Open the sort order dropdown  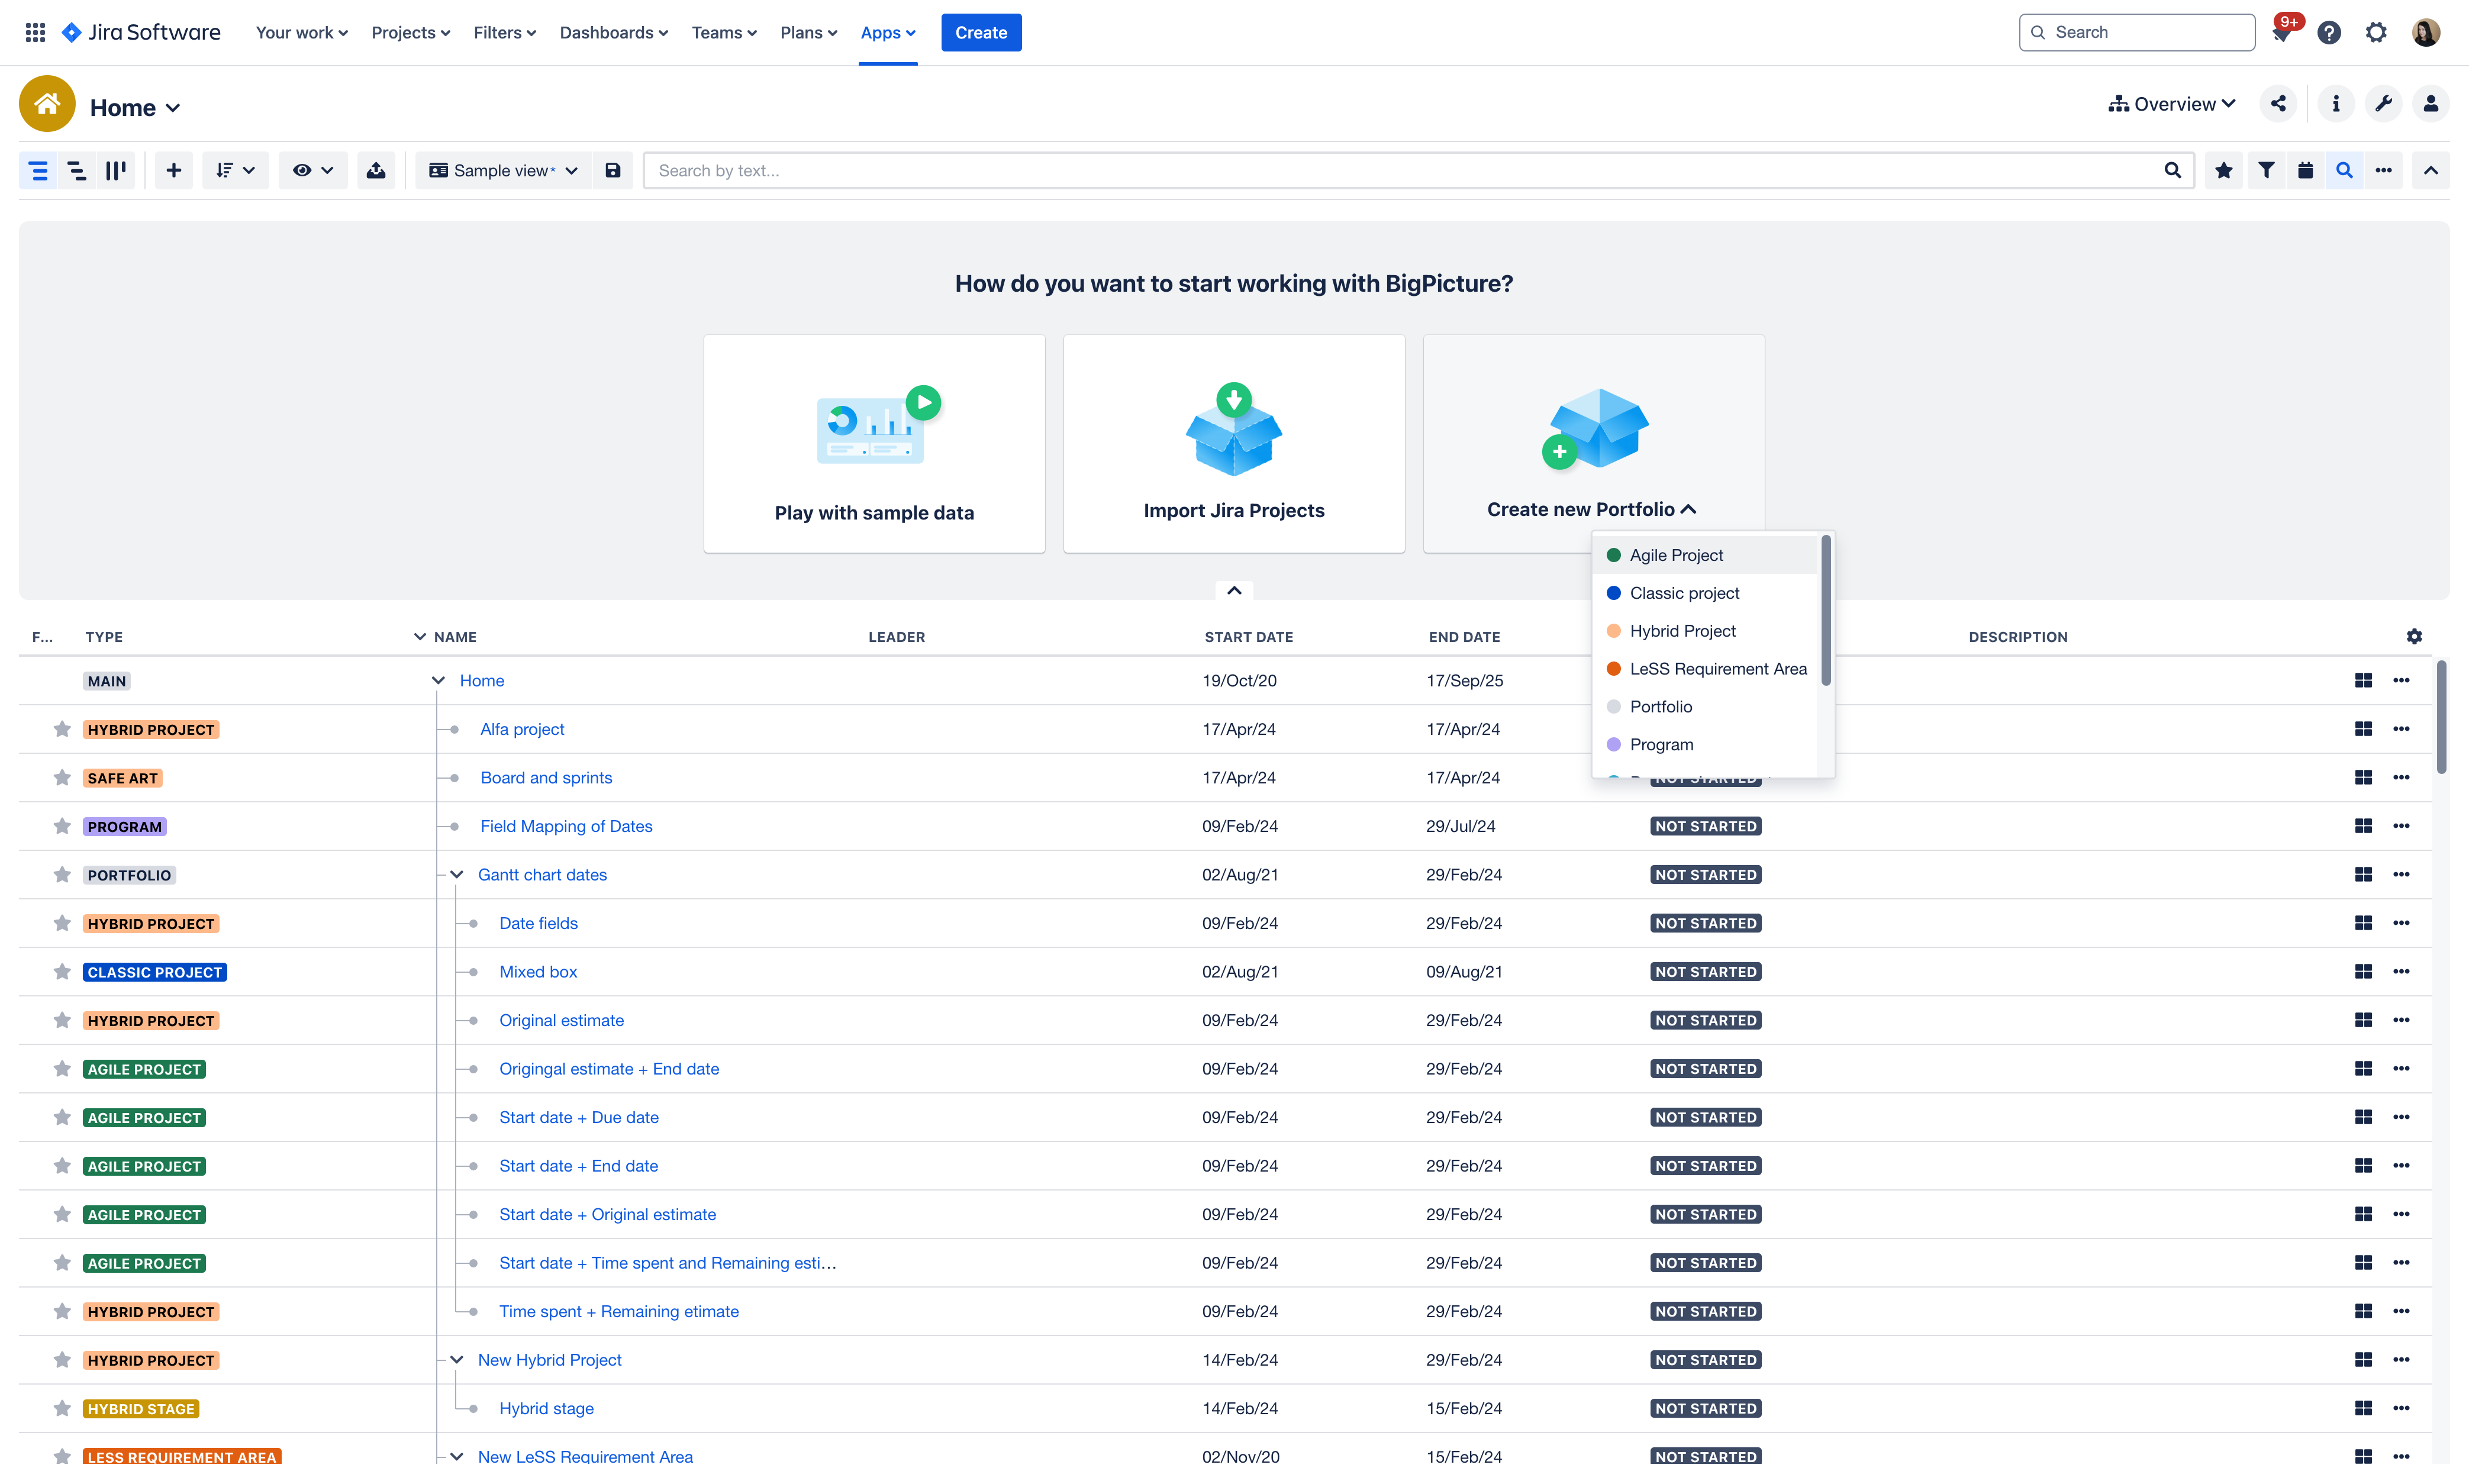coord(235,170)
